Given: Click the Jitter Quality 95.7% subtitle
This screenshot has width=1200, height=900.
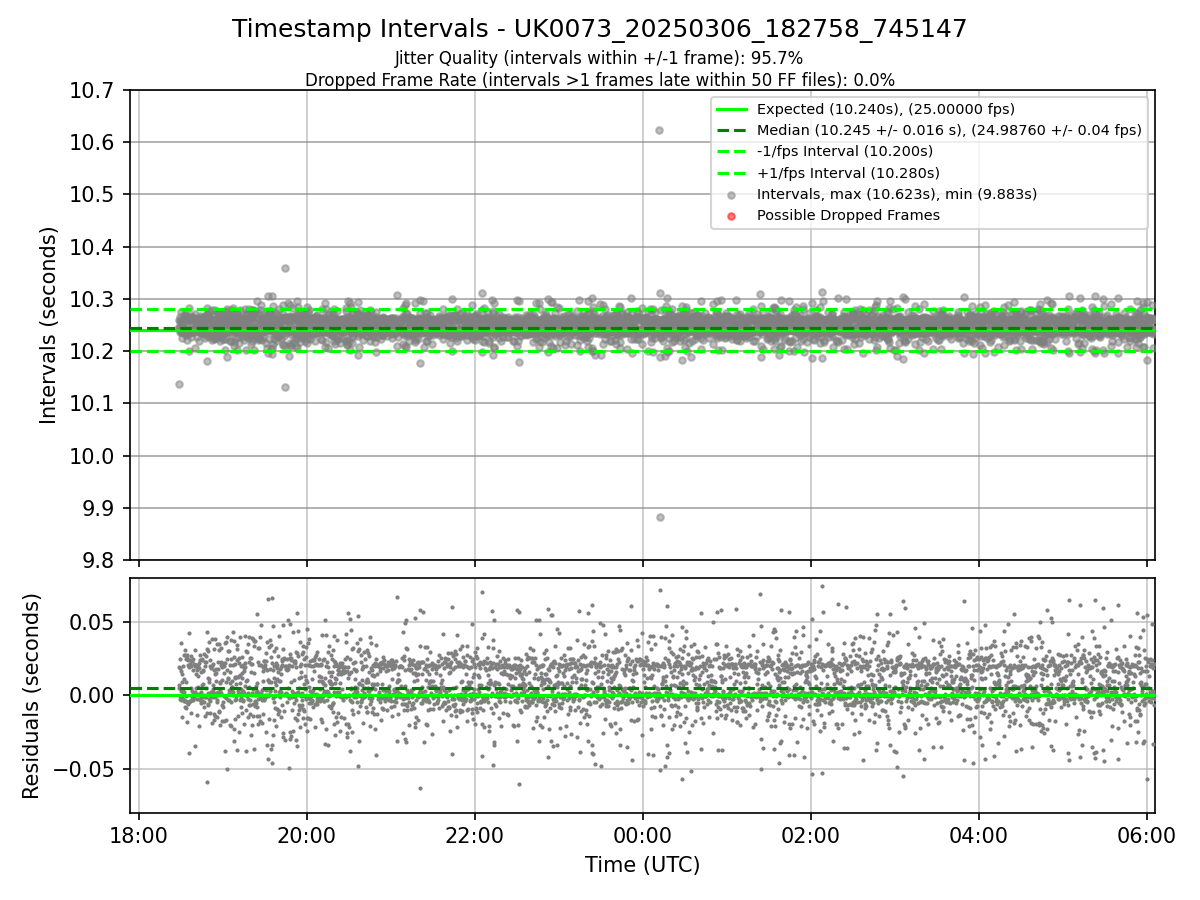Looking at the screenshot, I should pyautogui.click(x=599, y=58).
